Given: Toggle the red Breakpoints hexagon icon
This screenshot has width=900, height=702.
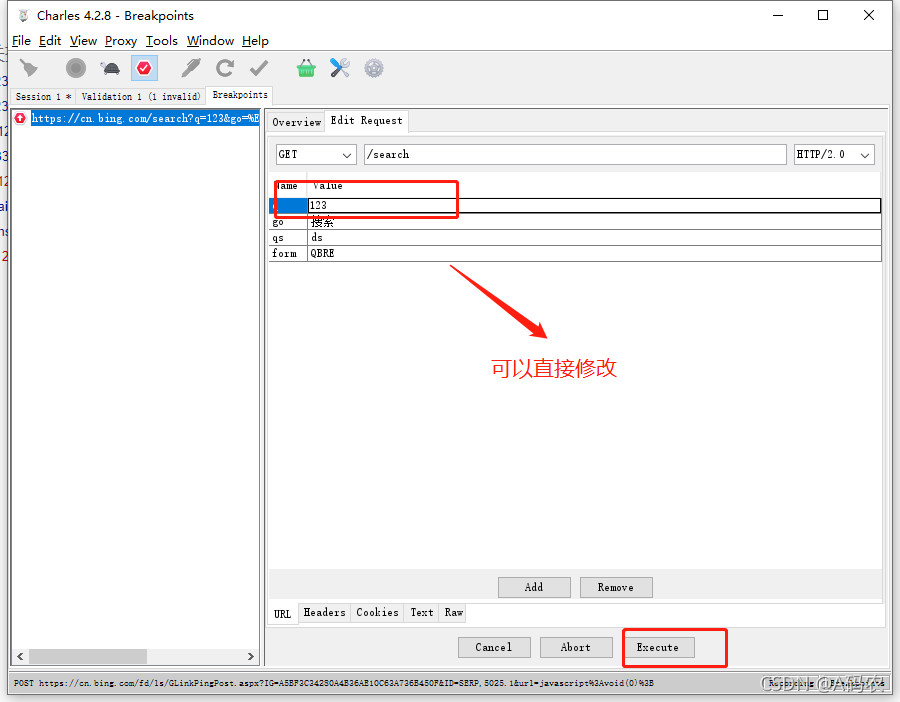Looking at the screenshot, I should [x=144, y=68].
